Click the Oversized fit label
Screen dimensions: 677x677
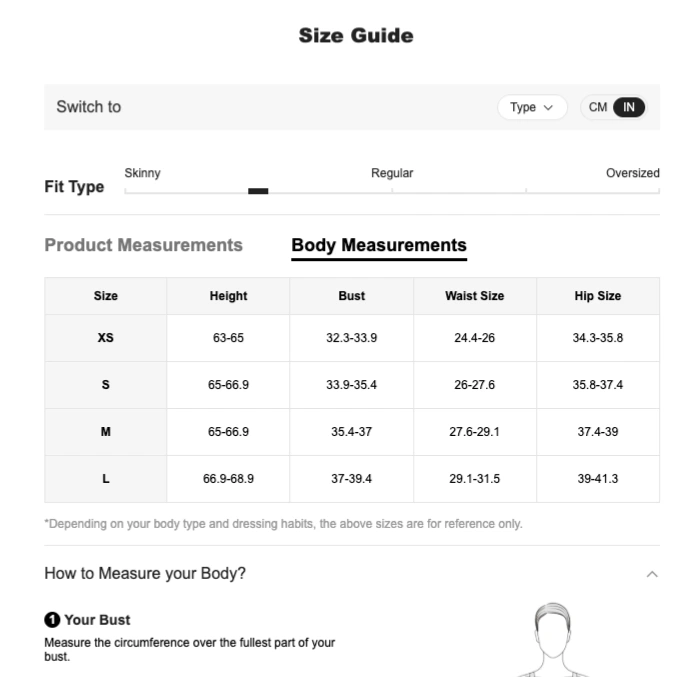point(633,173)
